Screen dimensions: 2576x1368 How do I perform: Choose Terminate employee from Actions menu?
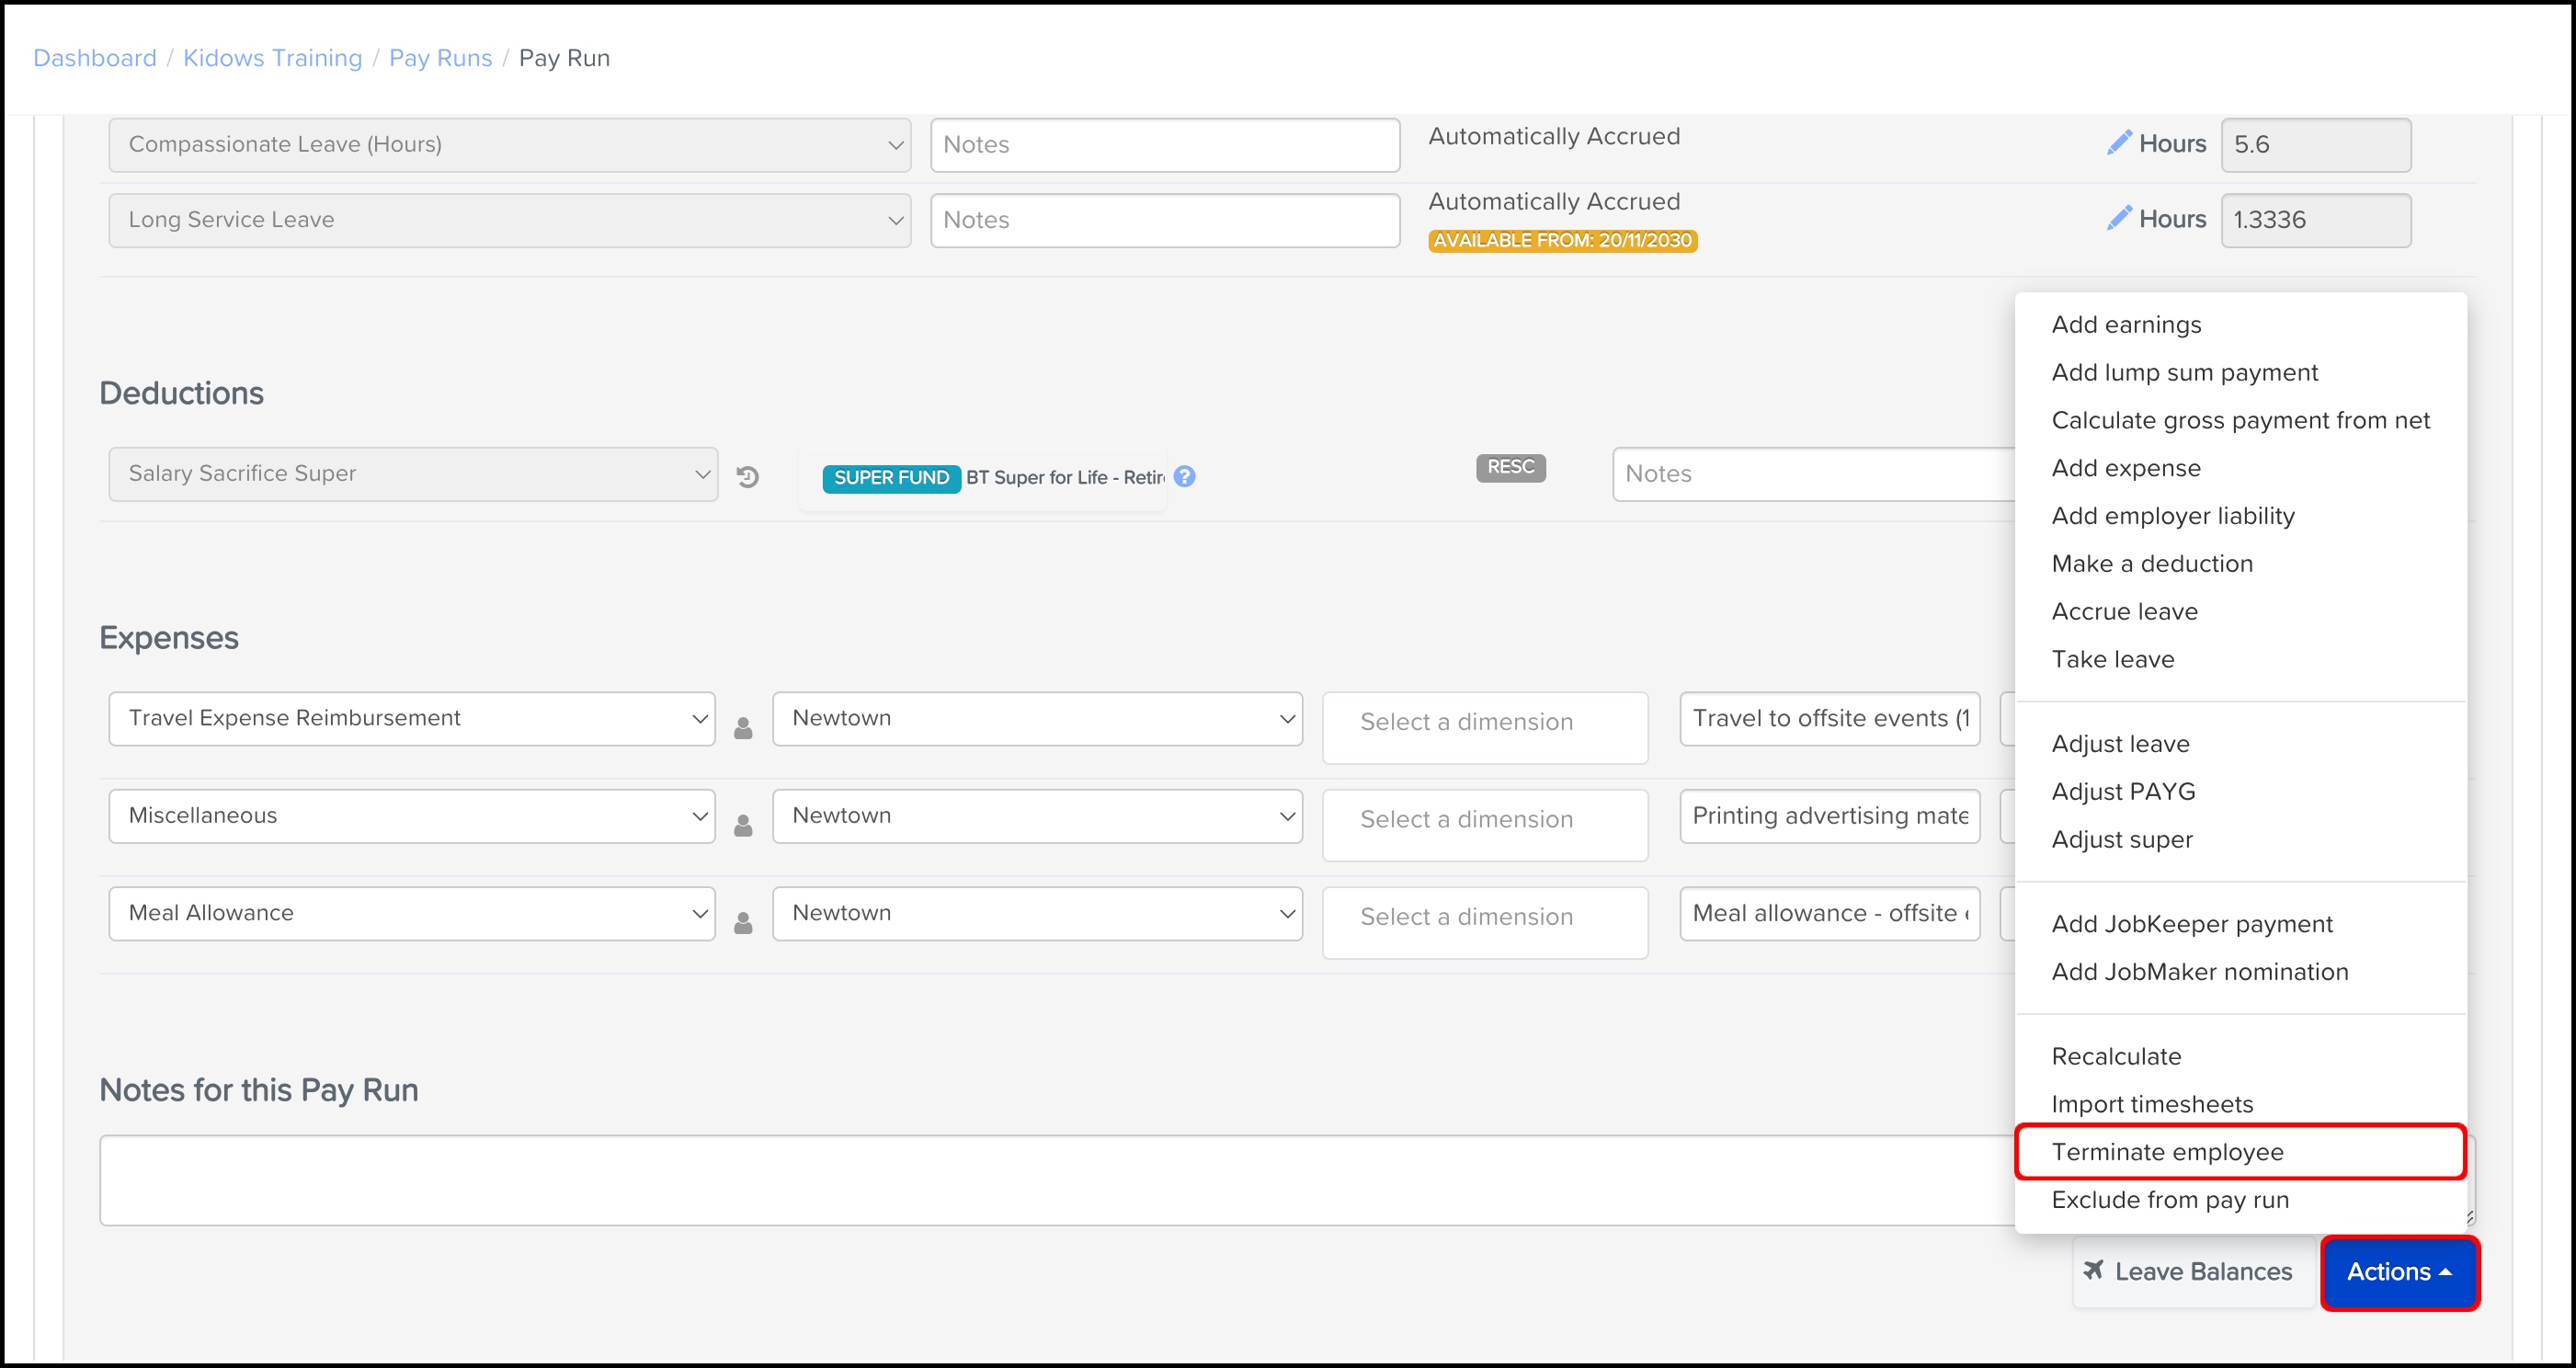coord(2167,1152)
